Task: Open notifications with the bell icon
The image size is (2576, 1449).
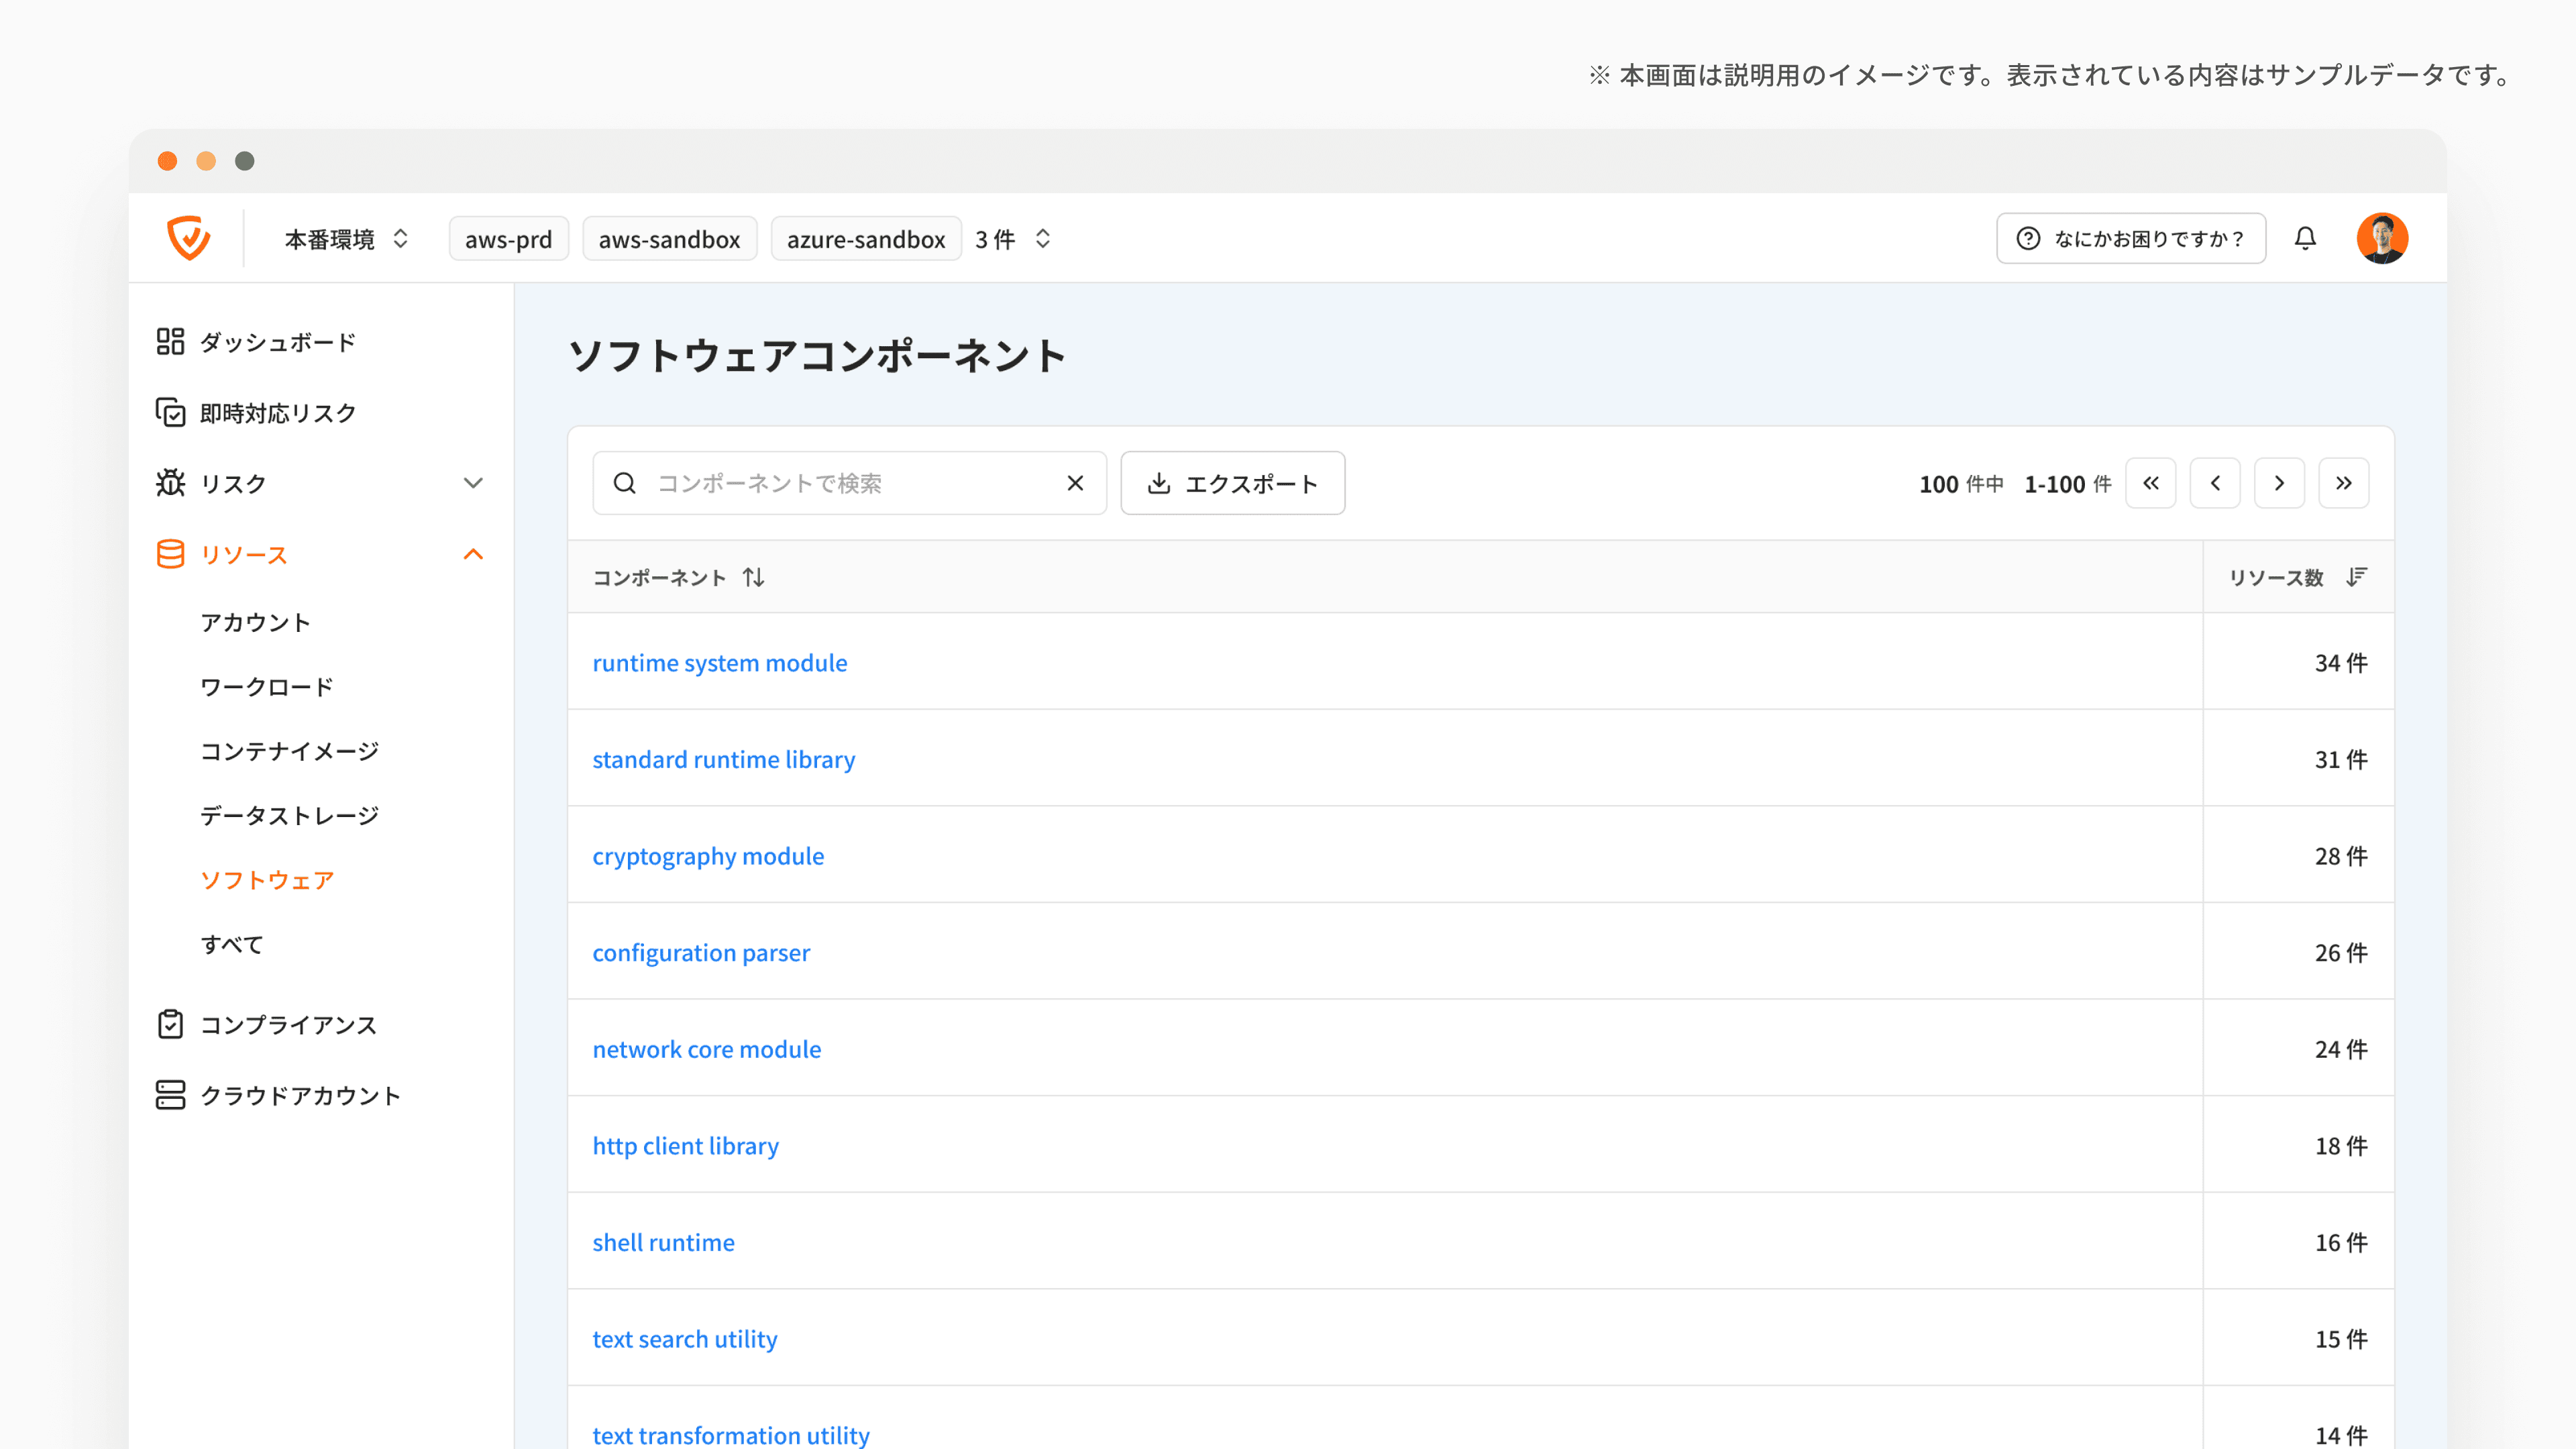Action: coord(2305,238)
